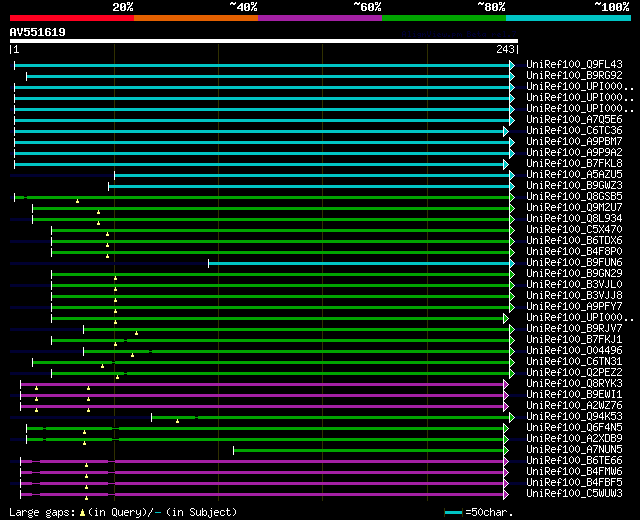Click the AV551619 query name

tap(38, 32)
